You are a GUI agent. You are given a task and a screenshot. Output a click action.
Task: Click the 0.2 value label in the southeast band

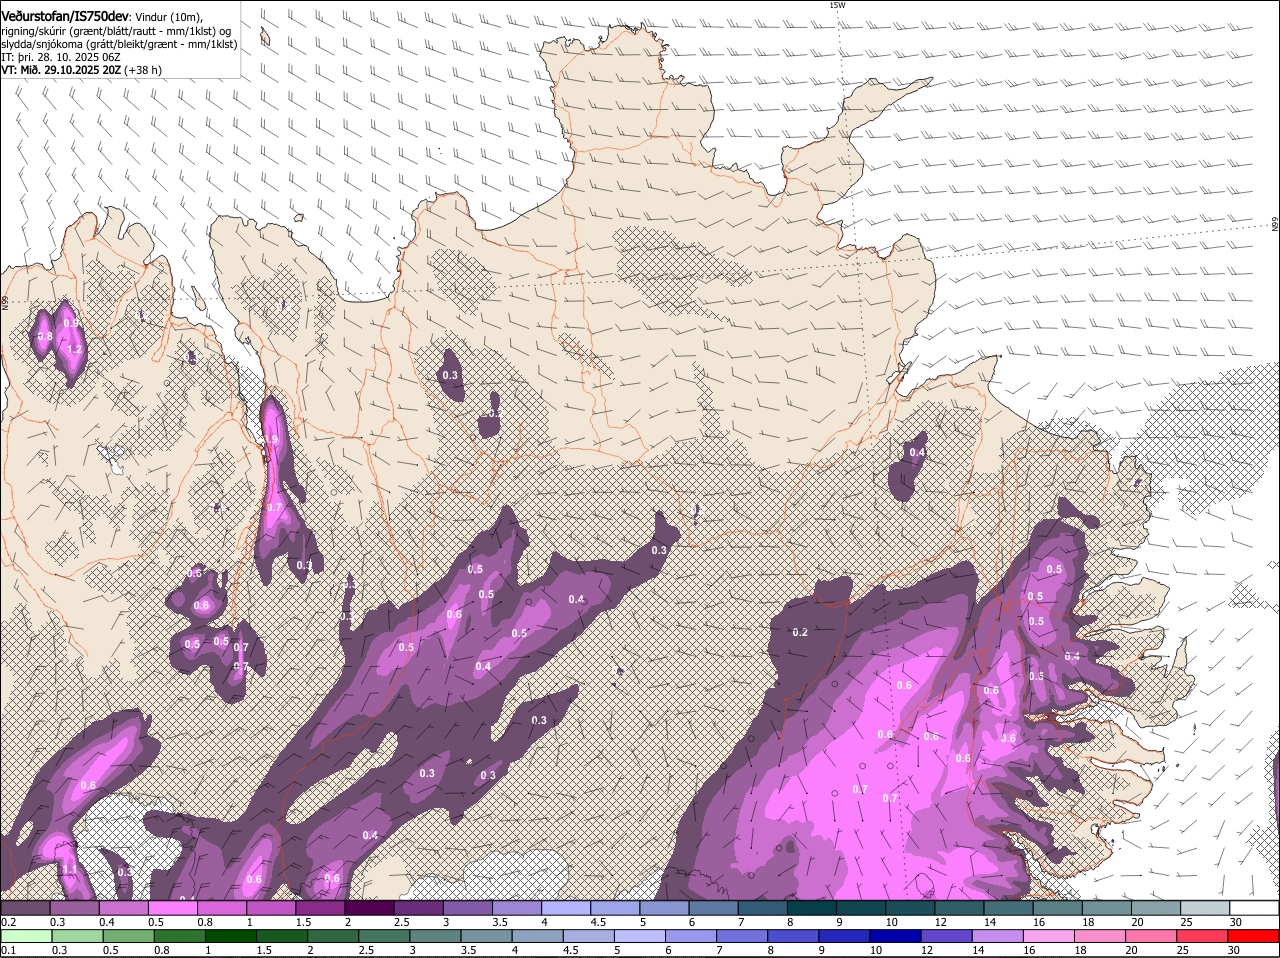tap(800, 632)
